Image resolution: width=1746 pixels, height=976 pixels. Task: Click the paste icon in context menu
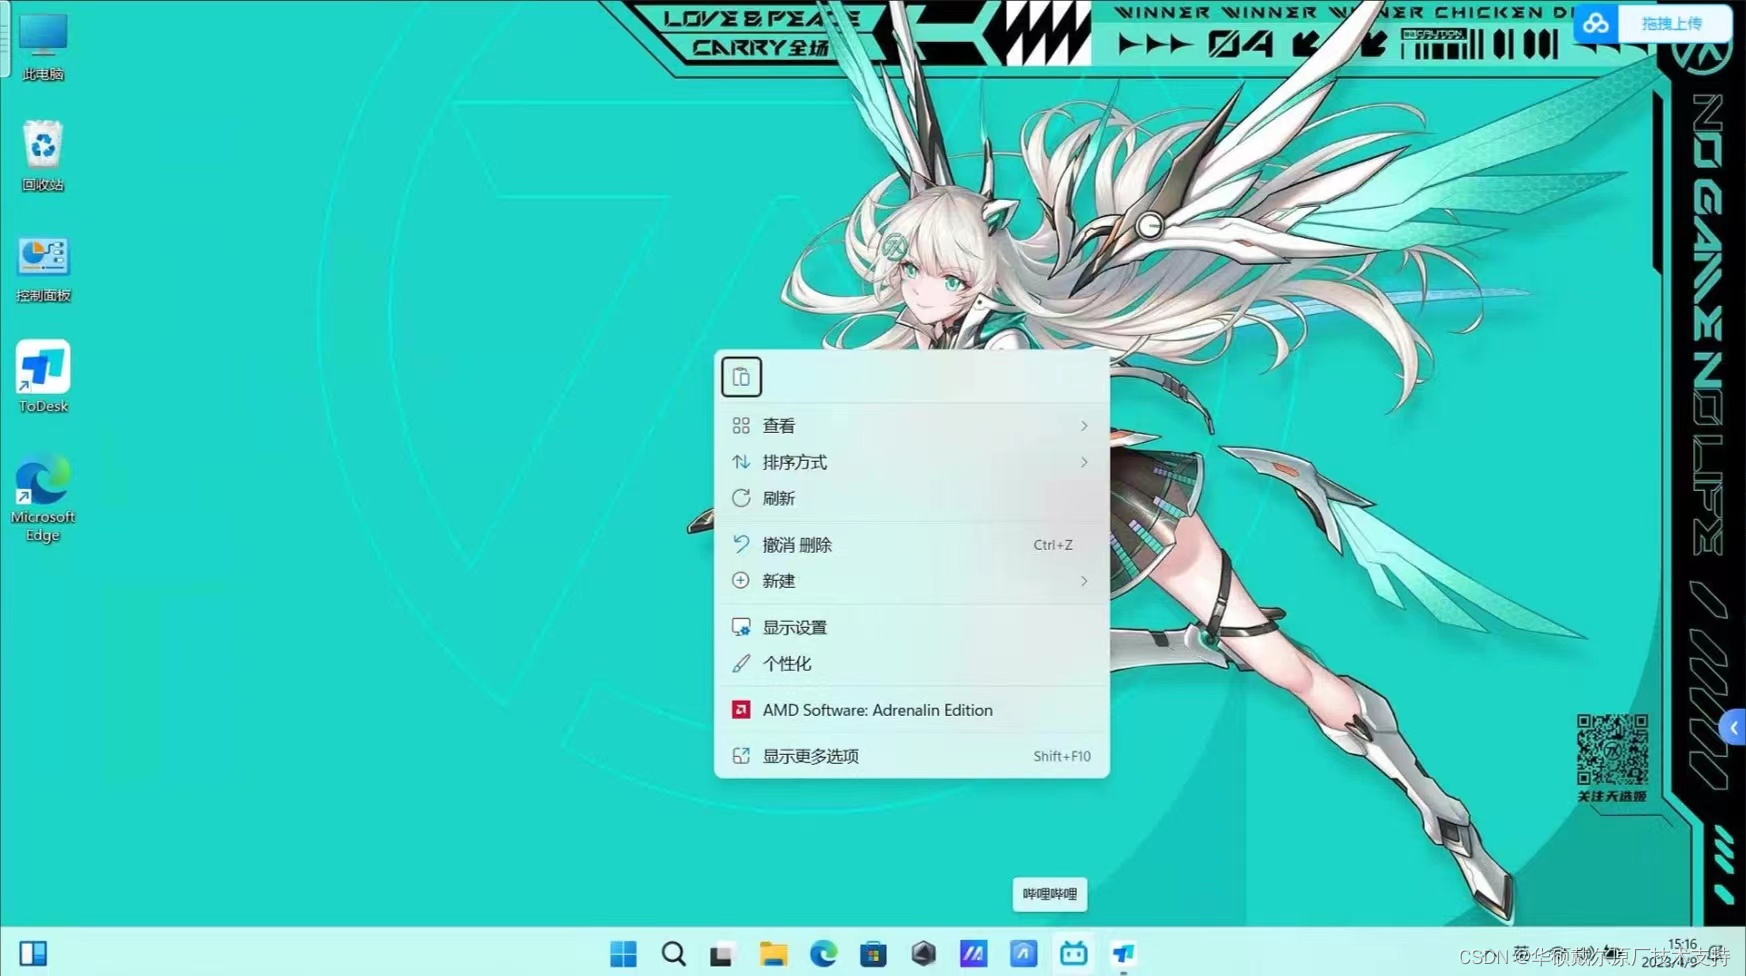click(x=741, y=377)
